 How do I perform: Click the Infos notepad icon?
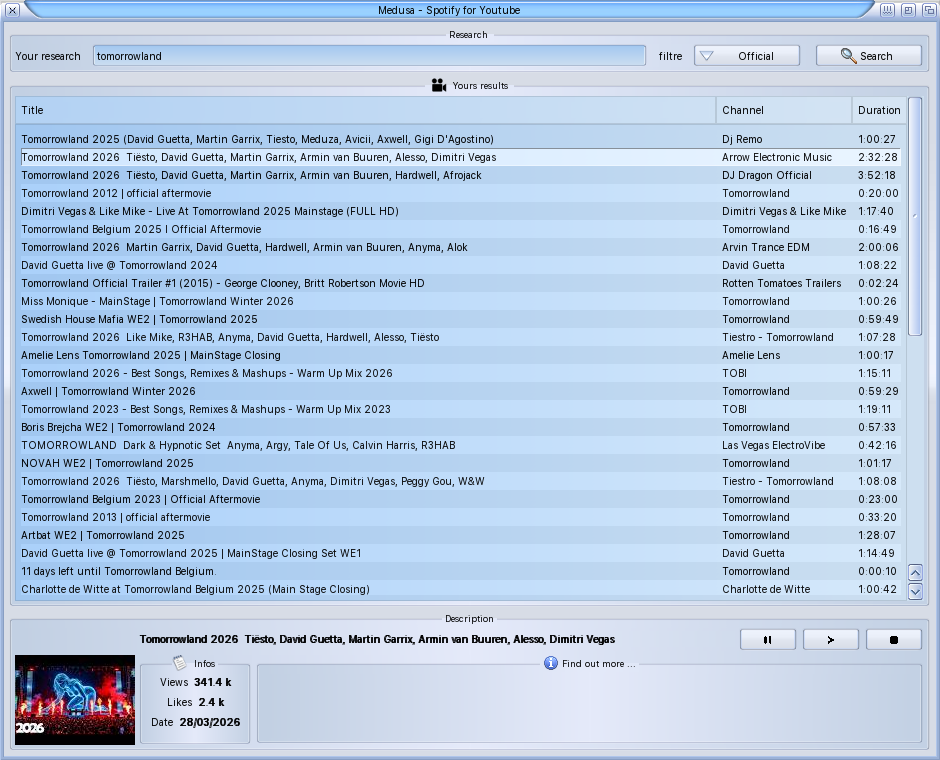pos(179,662)
